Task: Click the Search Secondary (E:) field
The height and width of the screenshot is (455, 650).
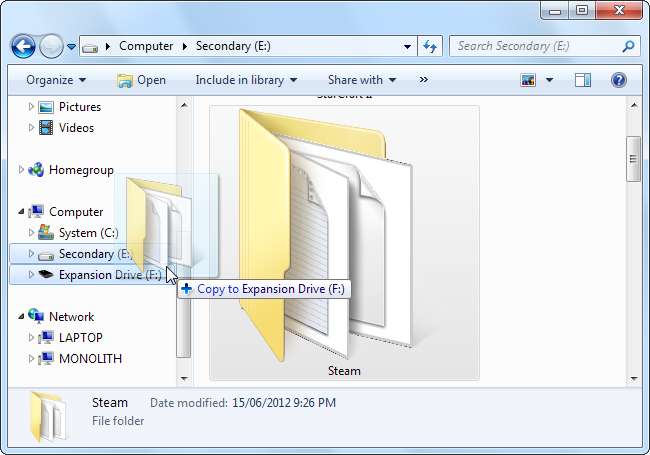Action: 538,46
